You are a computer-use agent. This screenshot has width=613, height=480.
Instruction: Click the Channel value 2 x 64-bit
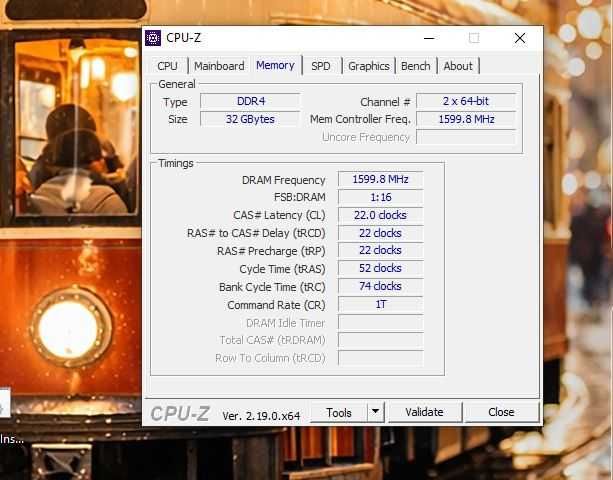[466, 101]
